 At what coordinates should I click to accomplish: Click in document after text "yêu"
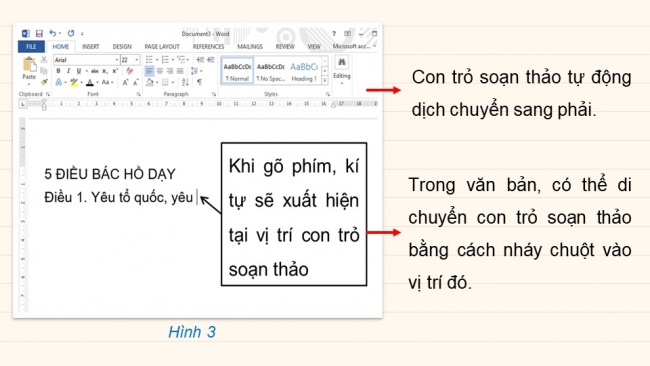[x=196, y=197]
